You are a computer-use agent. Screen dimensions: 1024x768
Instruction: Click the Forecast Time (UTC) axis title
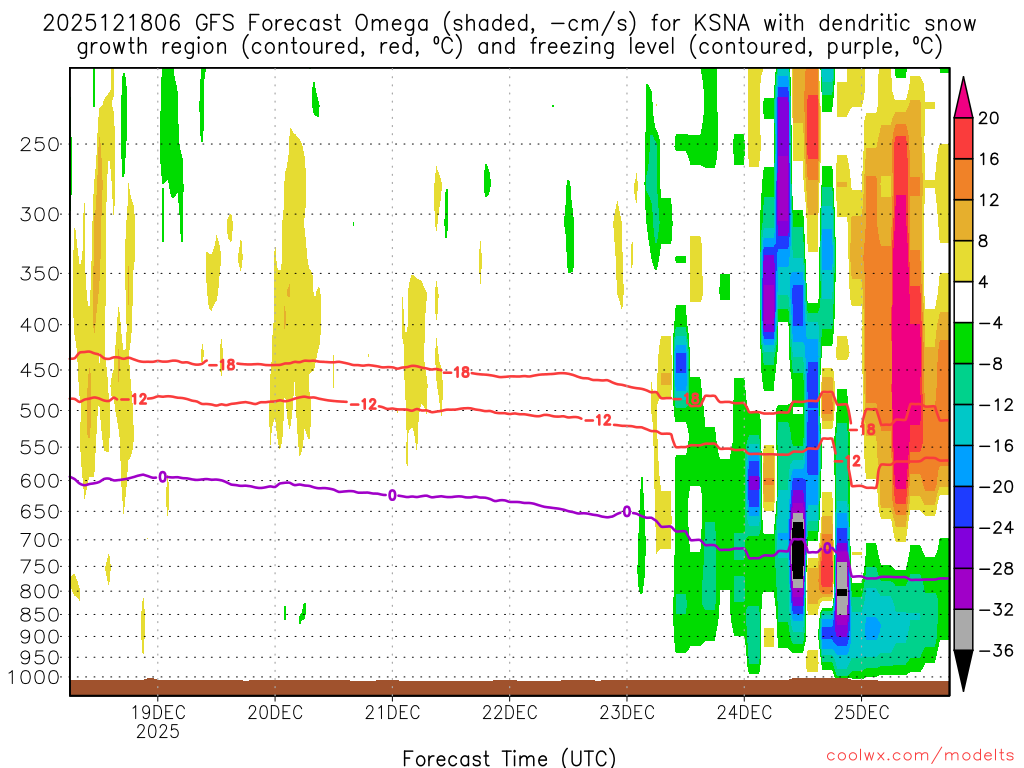tap(509, 757)
